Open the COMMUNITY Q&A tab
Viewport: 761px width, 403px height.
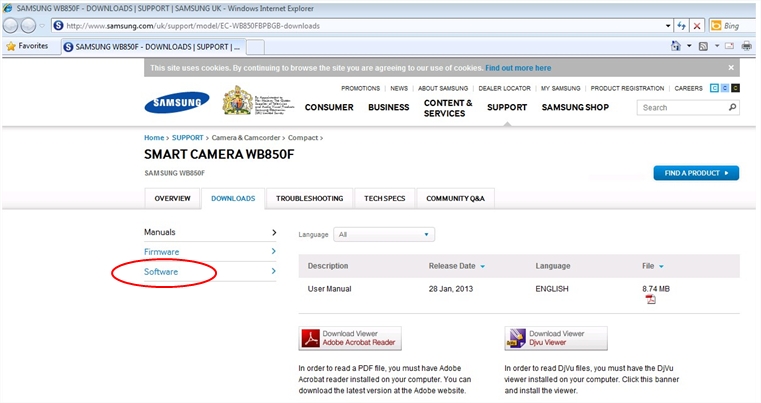(455, 198)
